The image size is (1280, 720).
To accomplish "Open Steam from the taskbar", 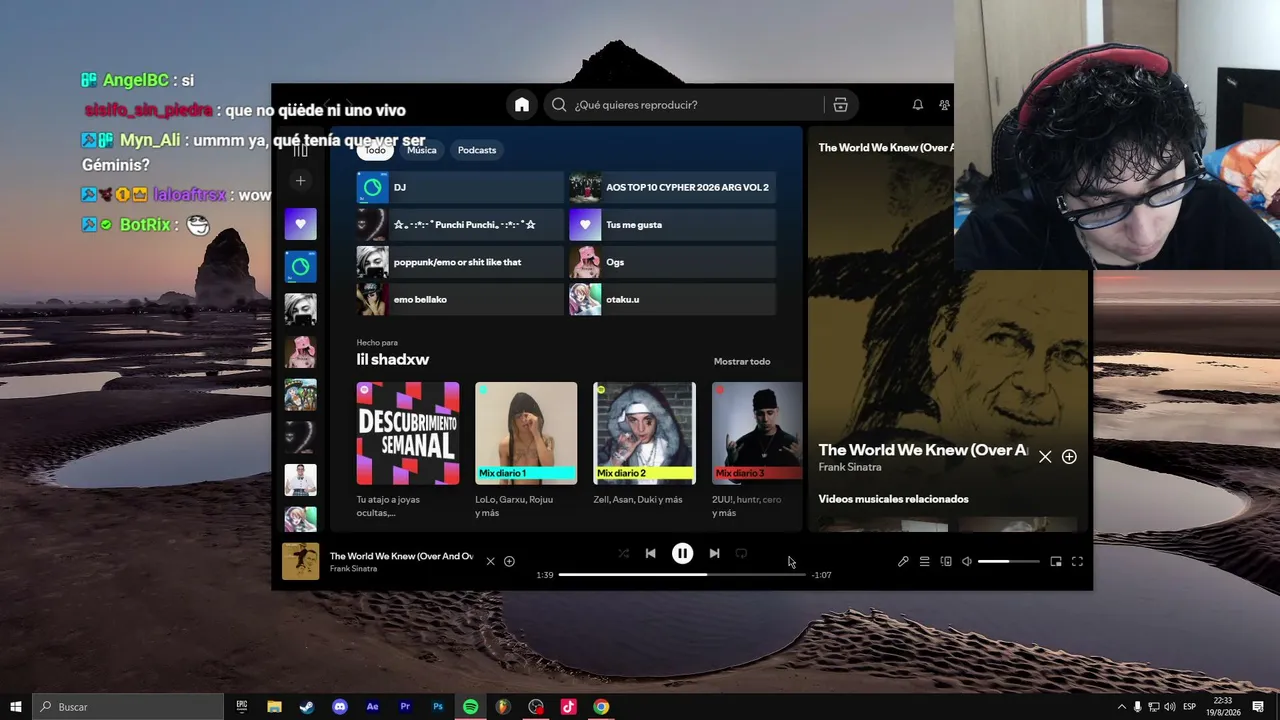I will [x=307, y=707].
